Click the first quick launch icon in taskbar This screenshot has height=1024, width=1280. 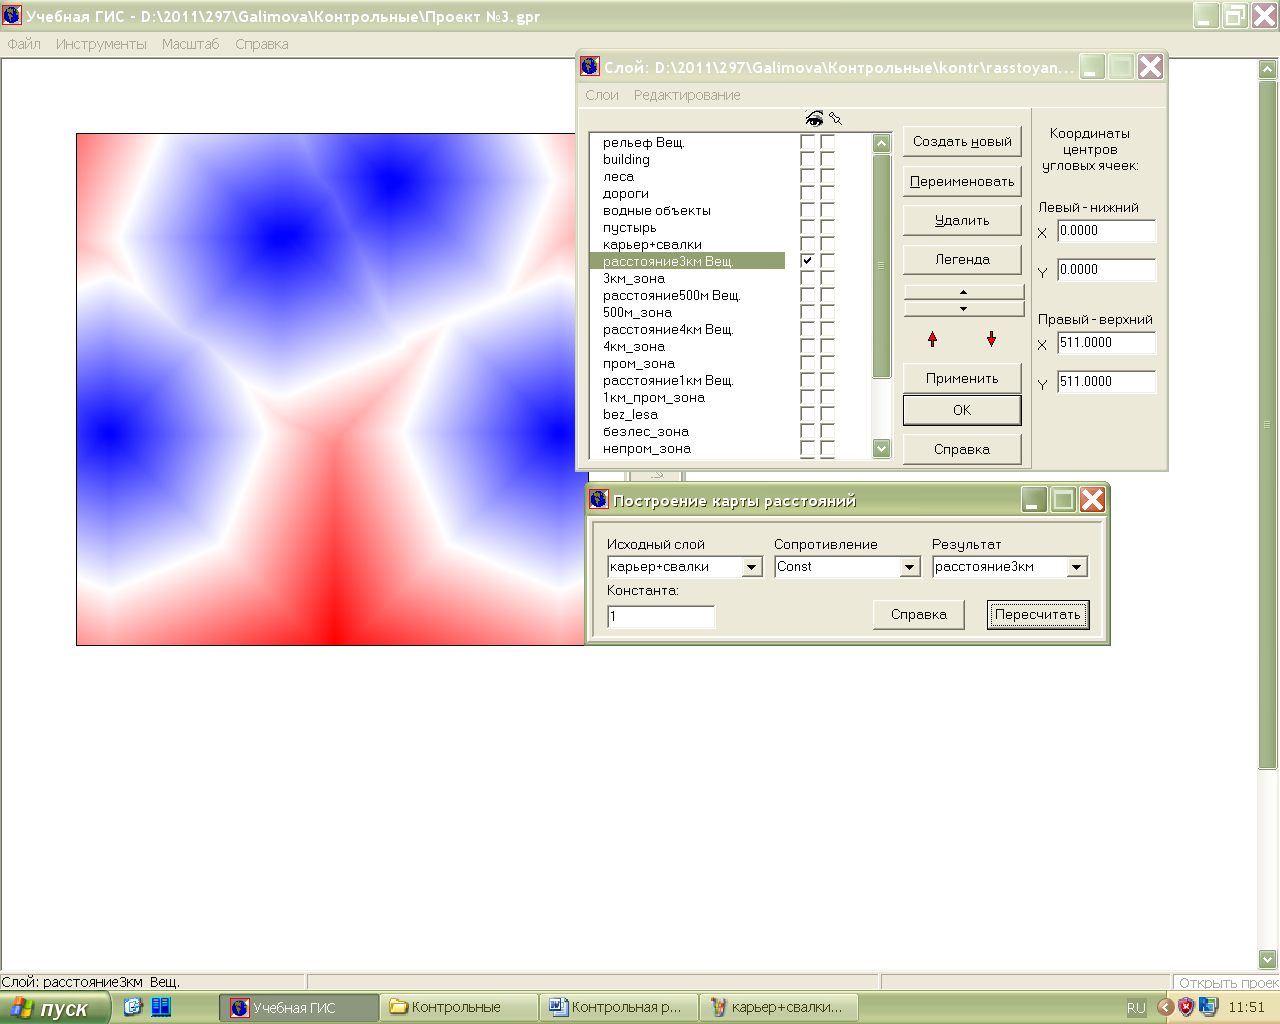click(133, 1007)
